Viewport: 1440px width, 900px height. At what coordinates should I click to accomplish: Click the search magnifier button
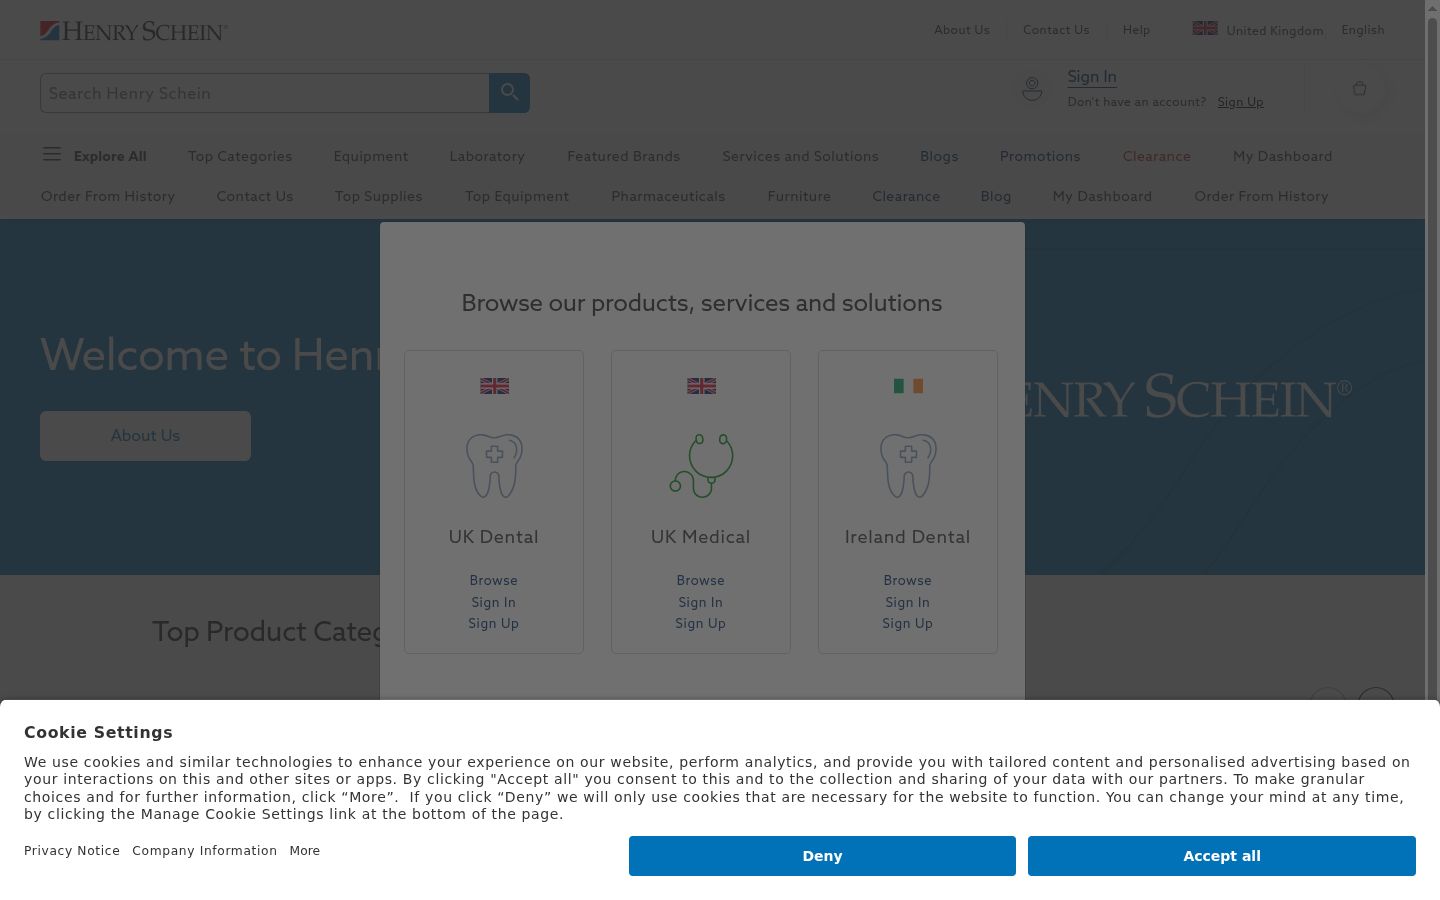pyautogui.click(x=509, y=93)
